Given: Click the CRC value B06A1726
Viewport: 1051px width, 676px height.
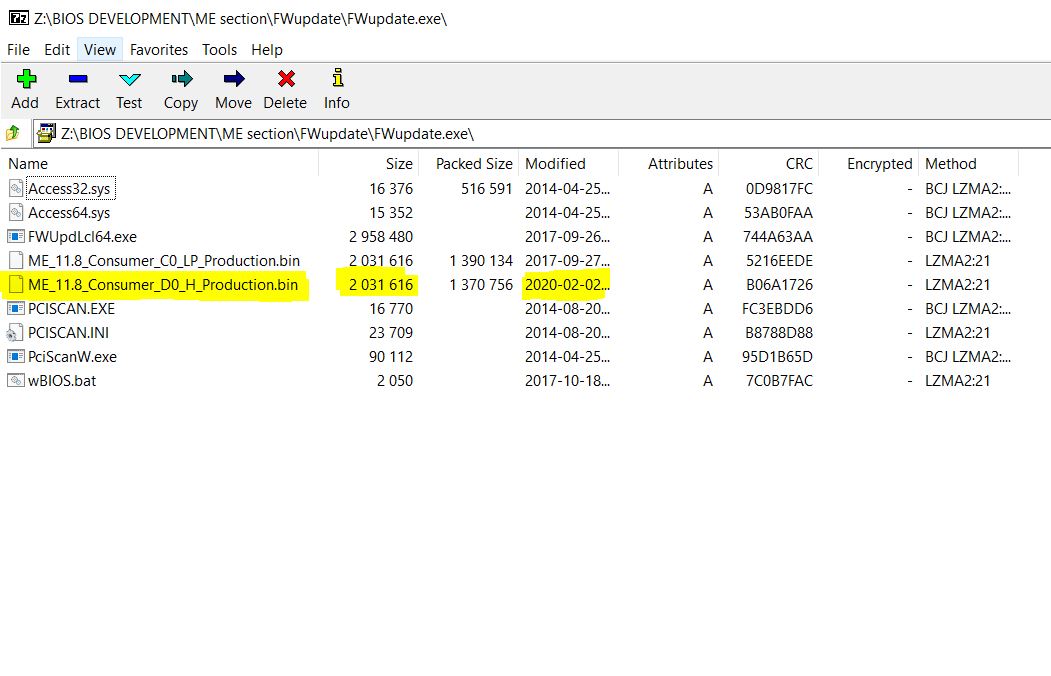Looking at the screenshot, I should [780, 285].
